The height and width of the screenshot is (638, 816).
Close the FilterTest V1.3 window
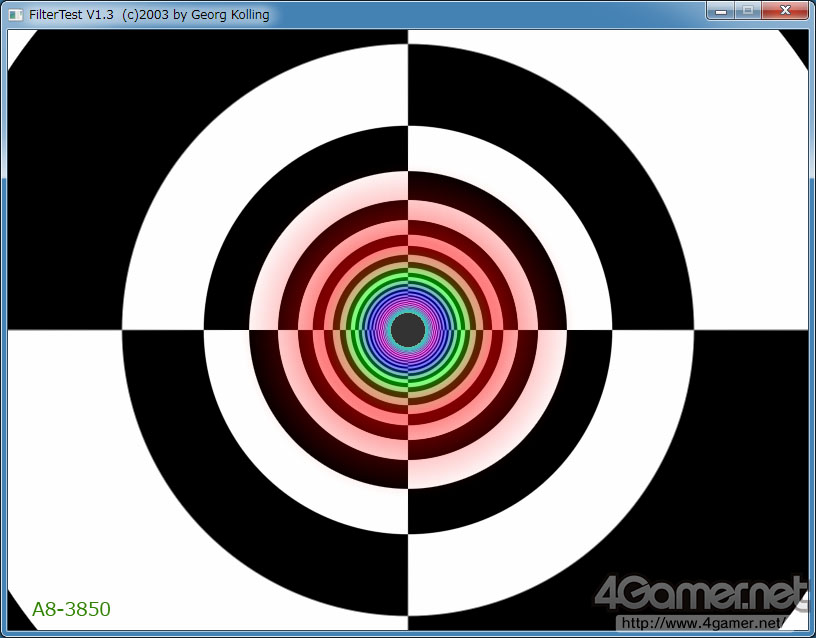786,10
